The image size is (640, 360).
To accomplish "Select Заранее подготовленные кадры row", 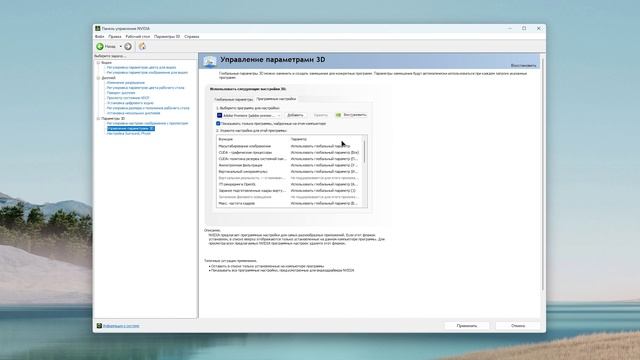I will click(x=289, y=191).
